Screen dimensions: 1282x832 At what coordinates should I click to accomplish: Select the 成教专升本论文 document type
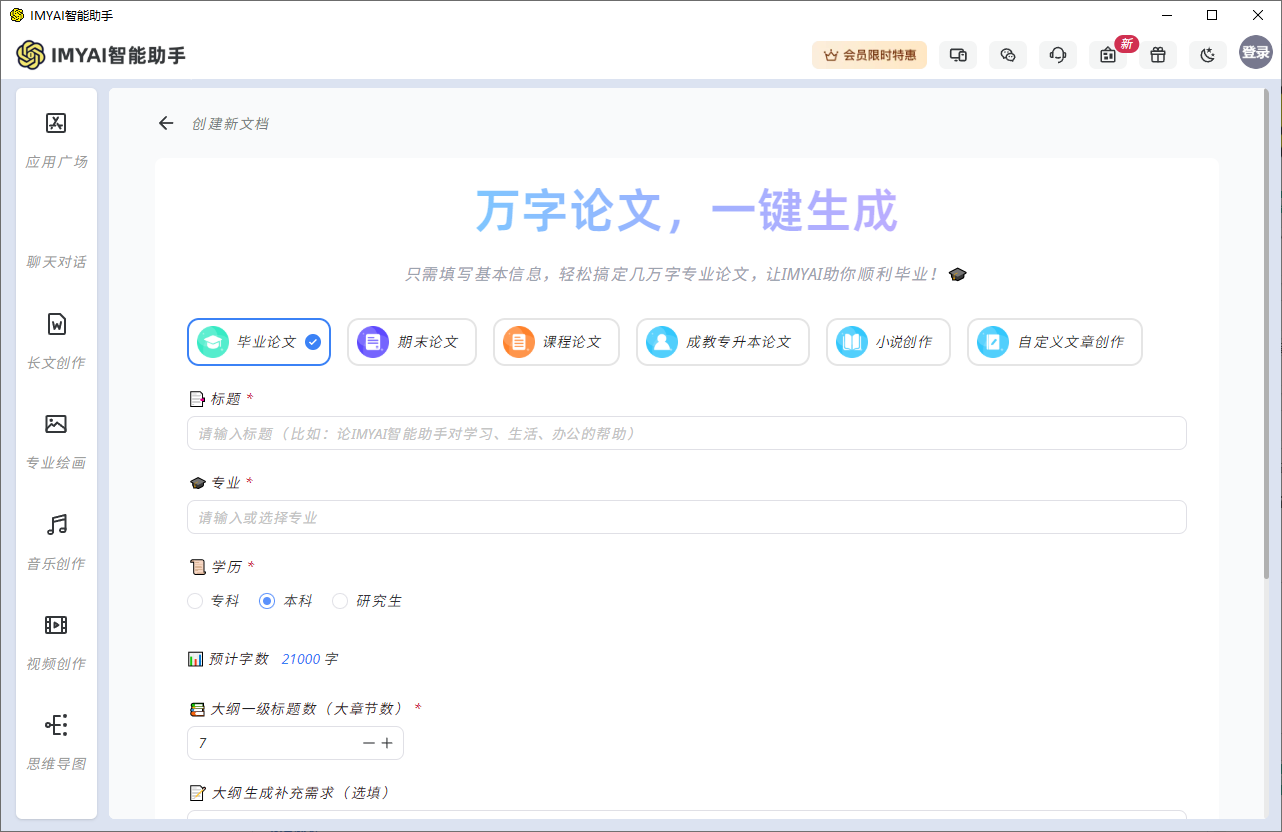pos(723,342)
